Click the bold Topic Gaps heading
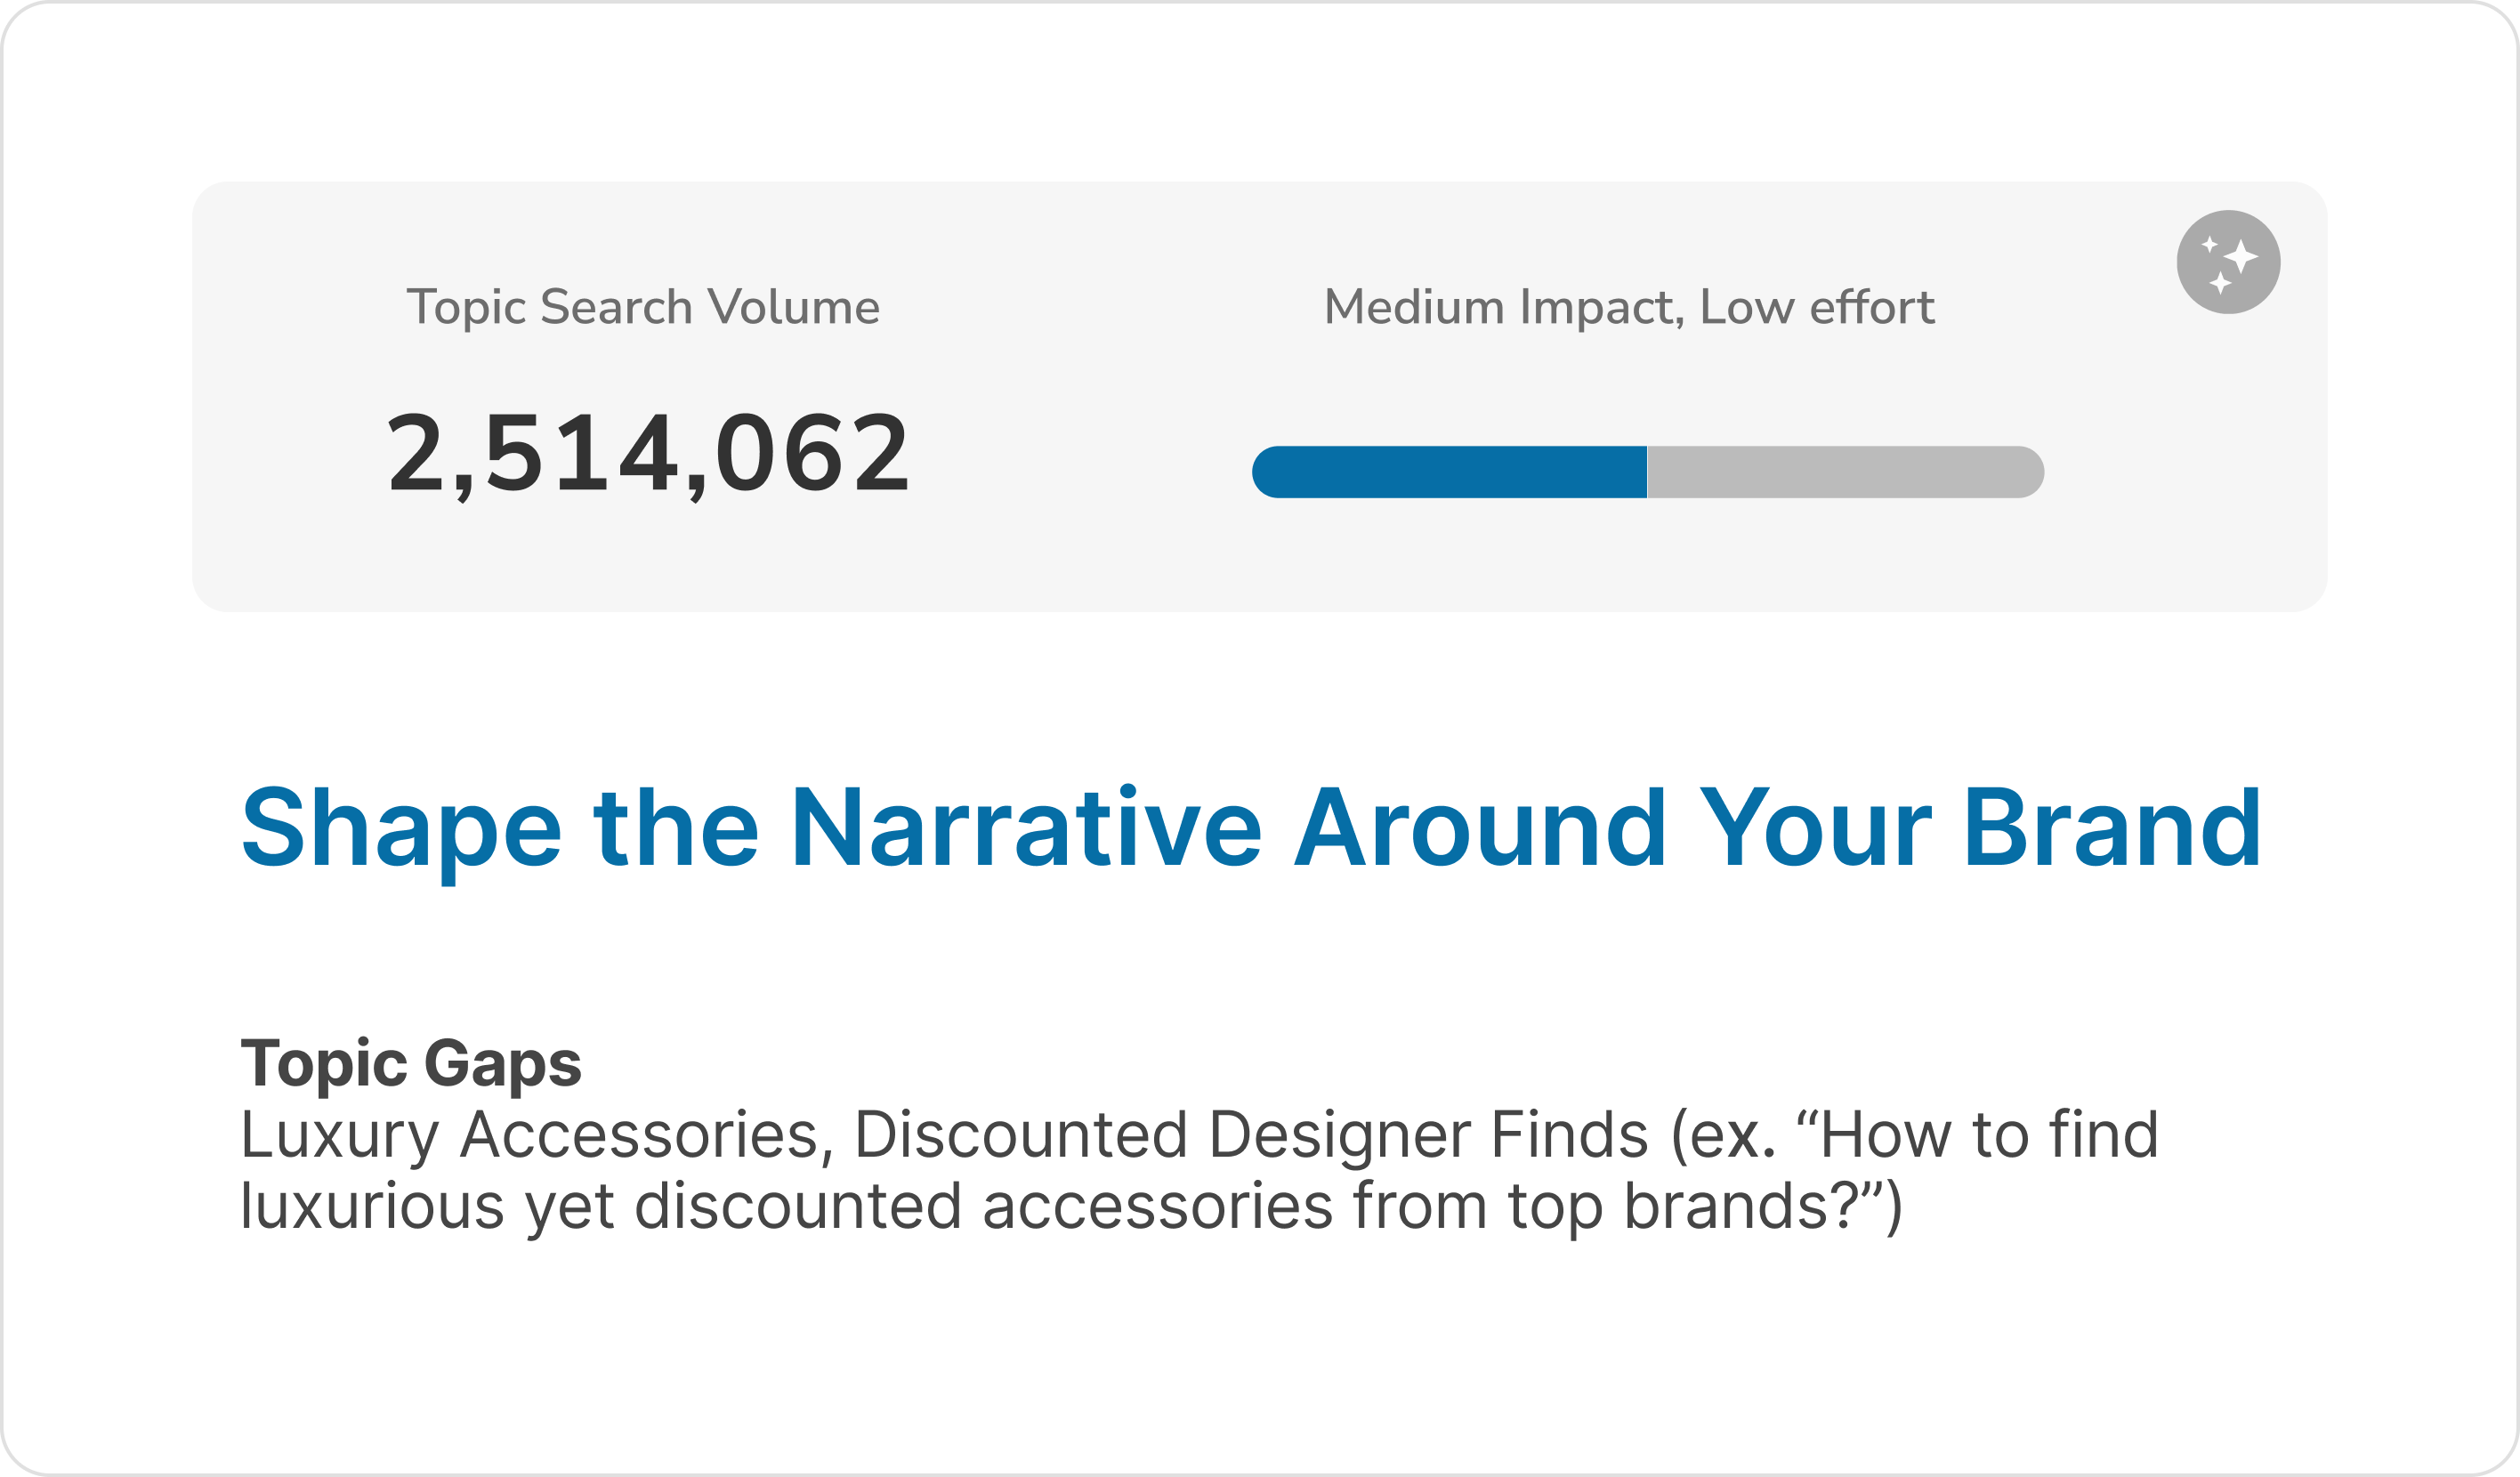Image resolution: width=2520 pixels, height=1477 pixels. [x=411, y=1062]
